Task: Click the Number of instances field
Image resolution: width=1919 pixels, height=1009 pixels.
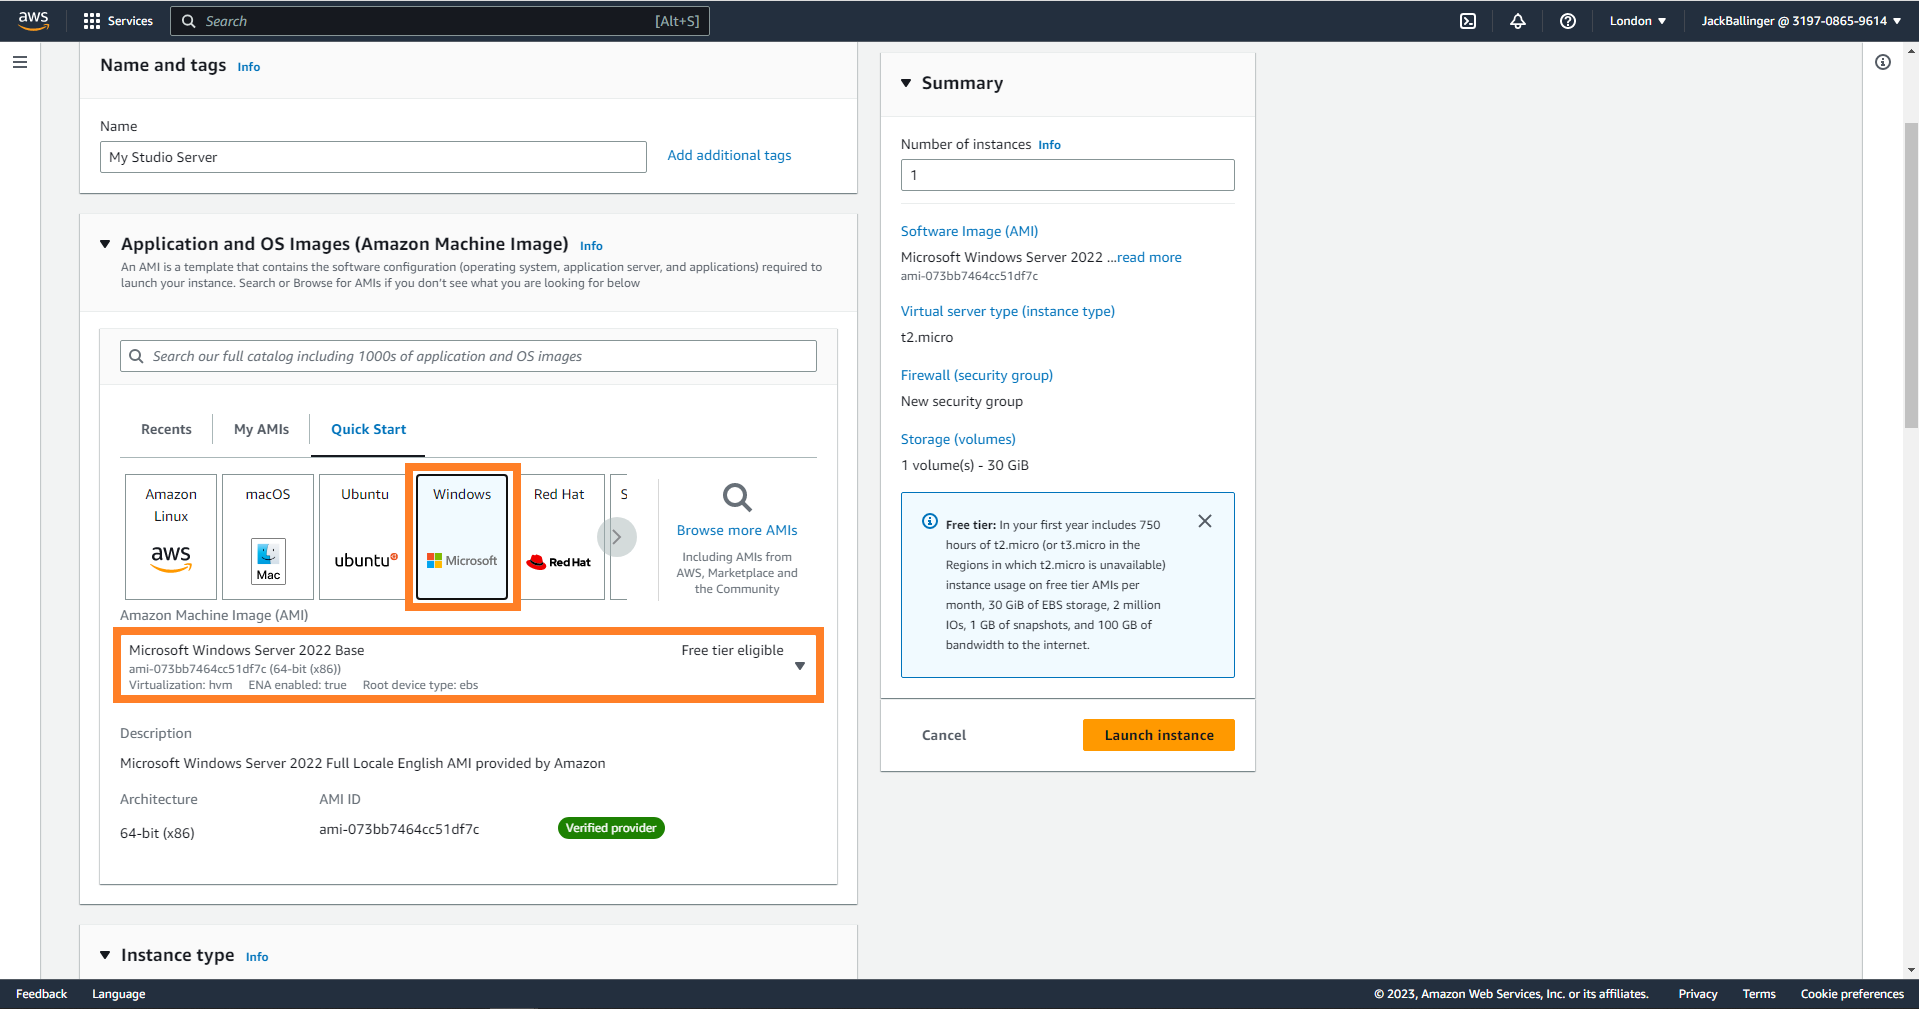Action: [x=1067, y=175]
